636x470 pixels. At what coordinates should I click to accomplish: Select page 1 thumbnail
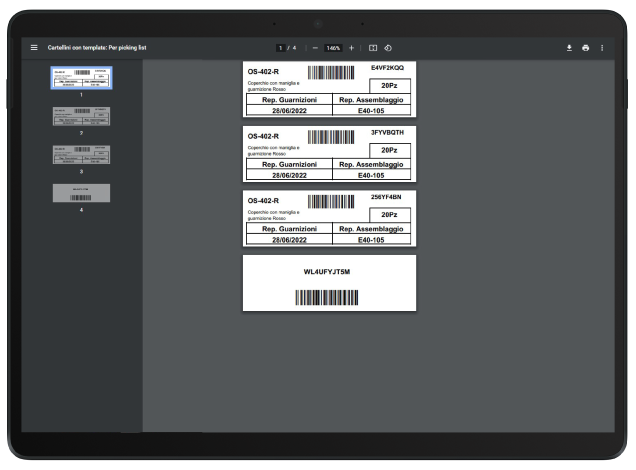81,77
